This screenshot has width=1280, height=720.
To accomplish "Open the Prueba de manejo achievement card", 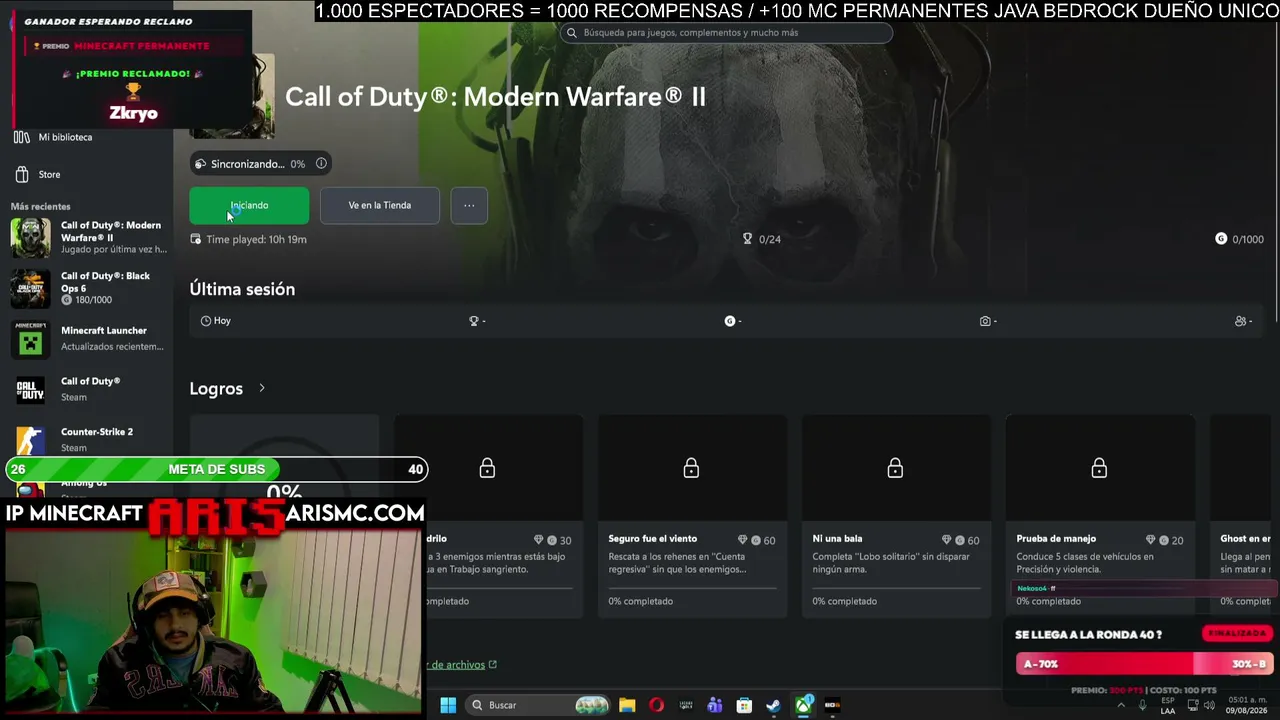I will click(1100, 516).
